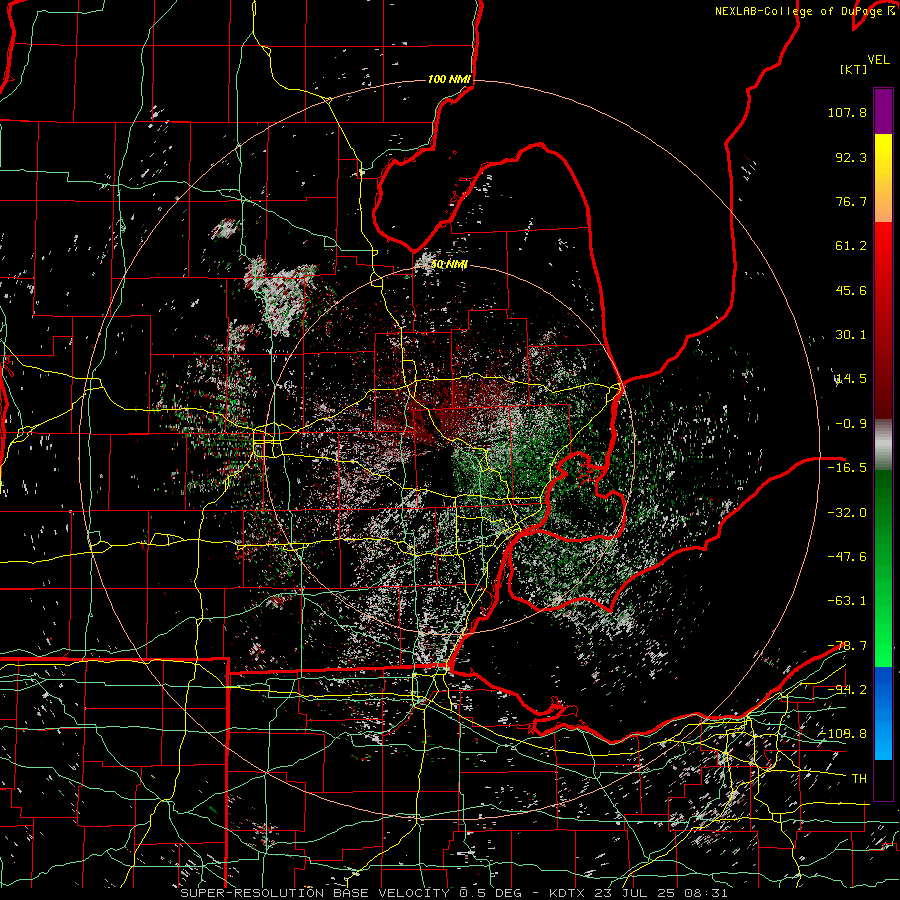Pick the gray near-zero color bar segment
This screenshot has height=900, width=900.
pyautogui.click(x=883, y=445)
